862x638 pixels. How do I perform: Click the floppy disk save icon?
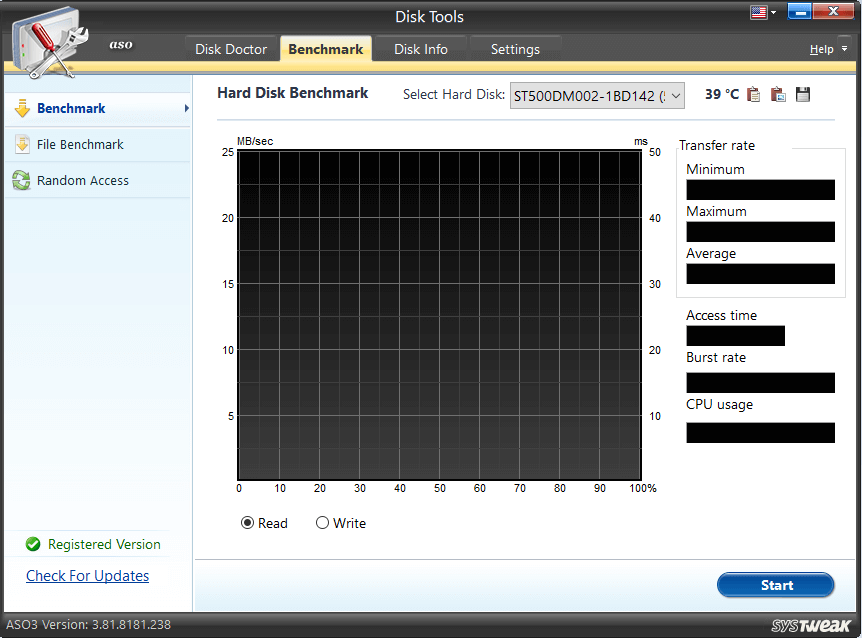click(x=802, y=94)
